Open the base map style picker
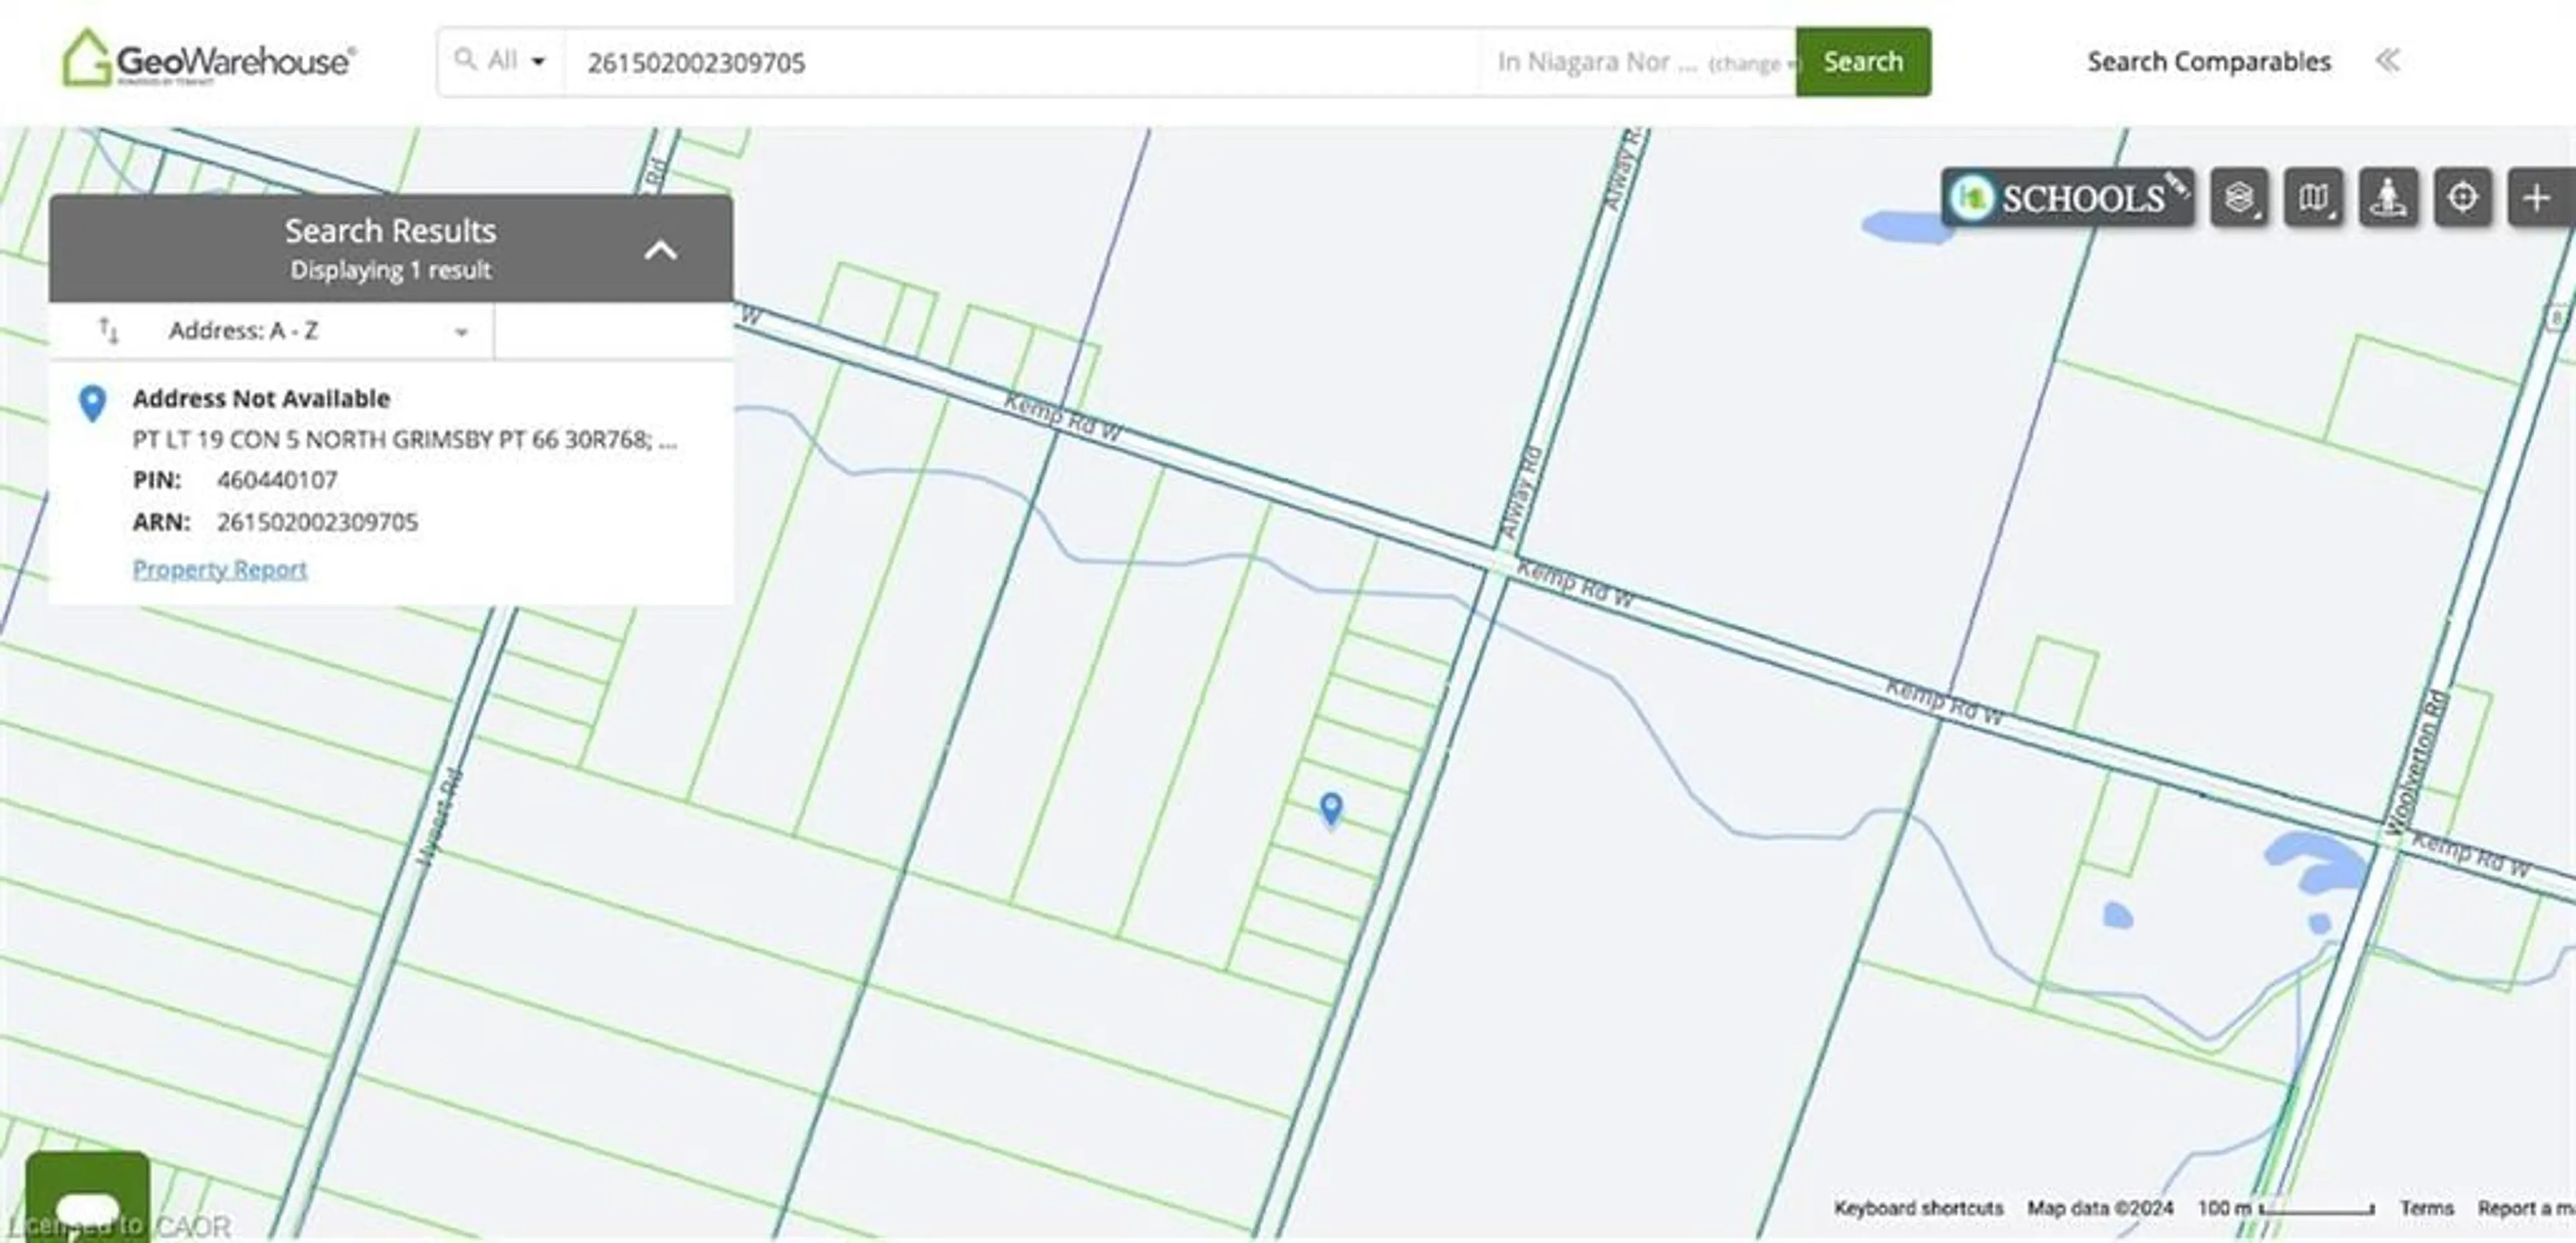The height and width of the screenshot is (1243, 2576). (2314, 197)
